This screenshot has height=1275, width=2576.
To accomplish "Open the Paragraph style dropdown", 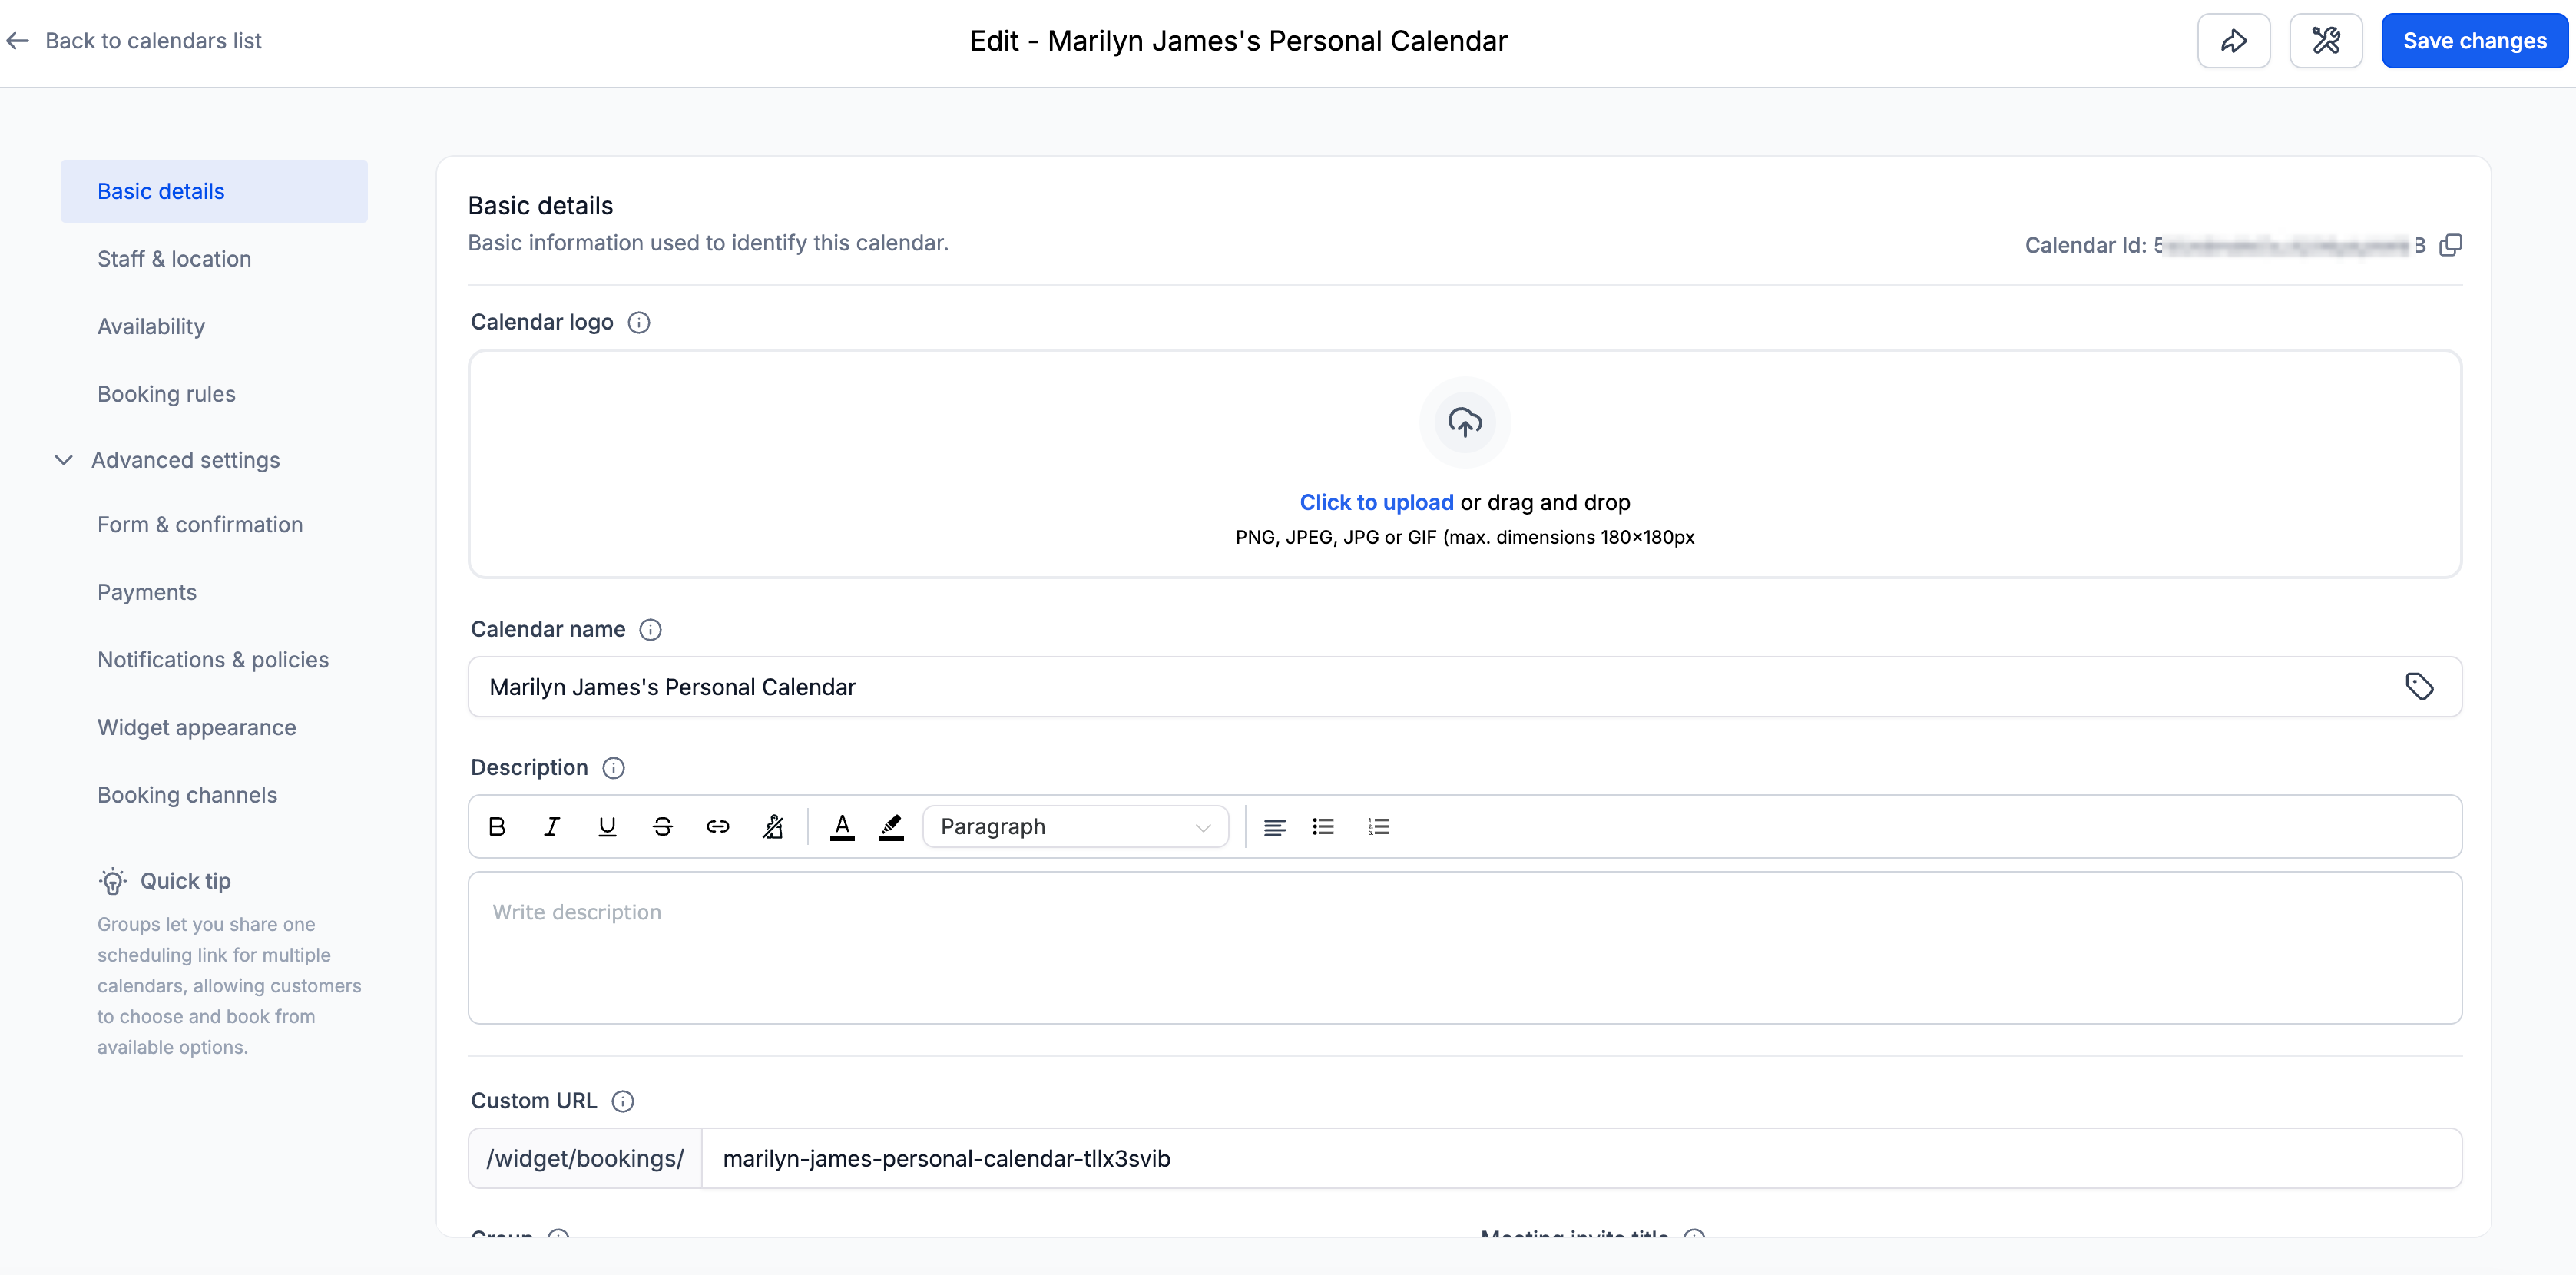I will (x=1075, y=827).
